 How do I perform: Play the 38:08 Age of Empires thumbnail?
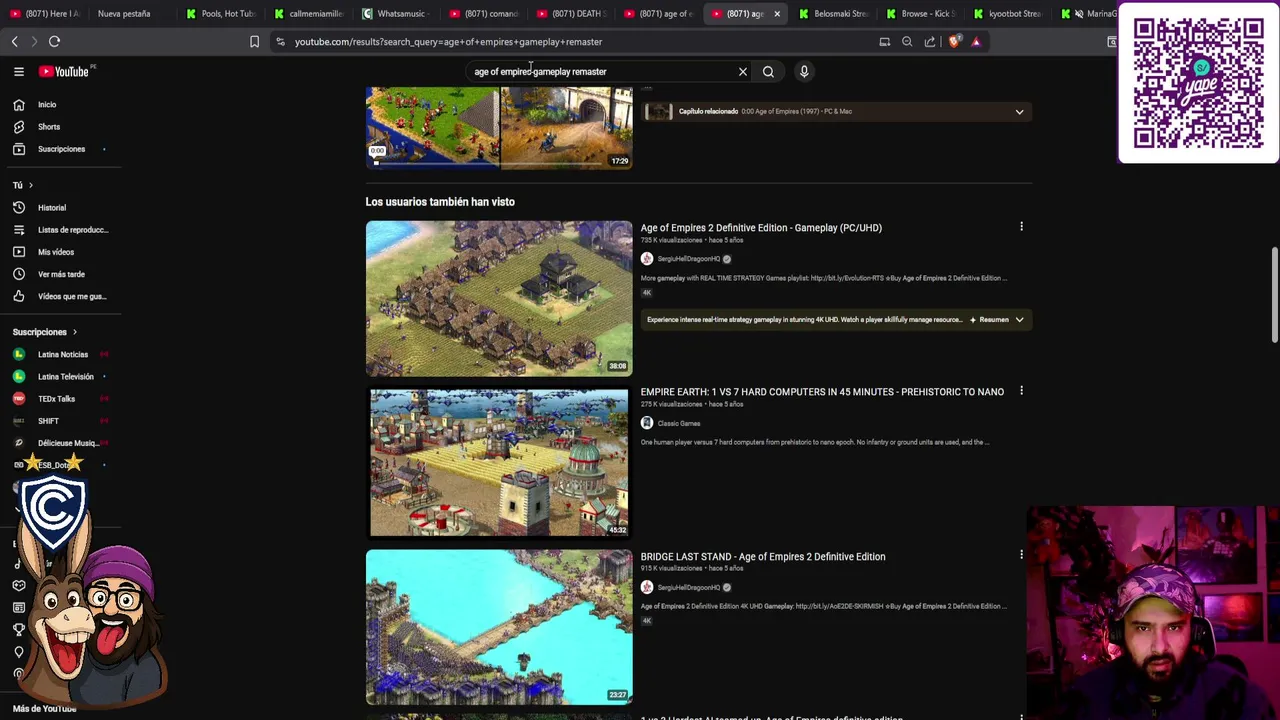coord(499,298)
